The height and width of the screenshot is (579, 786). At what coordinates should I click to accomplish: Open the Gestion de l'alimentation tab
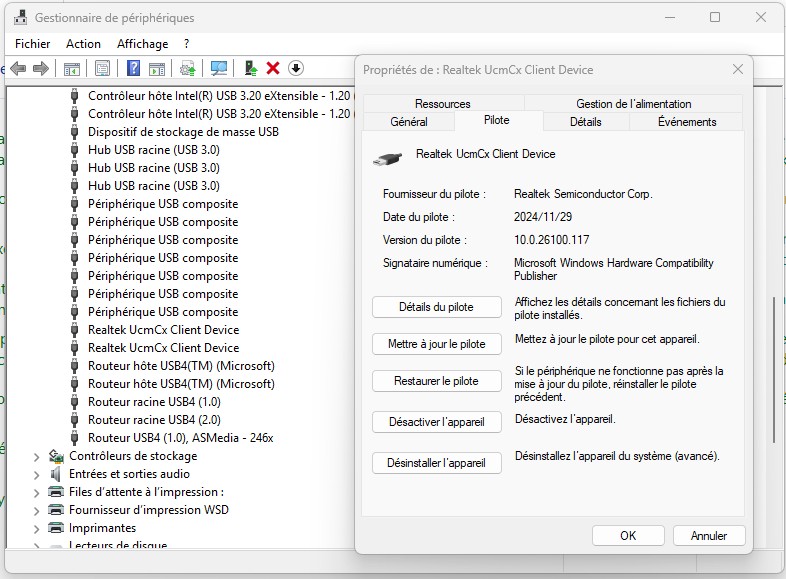tap(633, 104)
